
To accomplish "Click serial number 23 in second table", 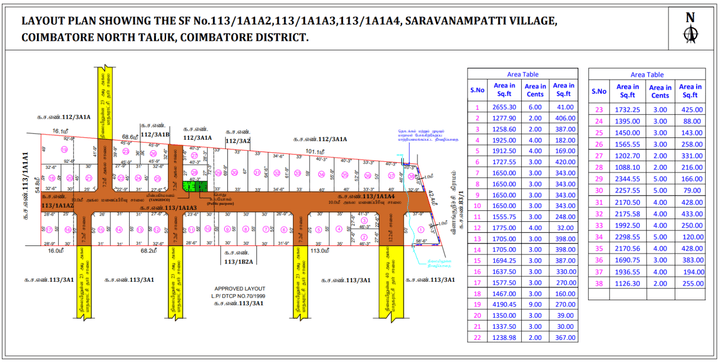I will pyautogui.click(x=599, y=110).
